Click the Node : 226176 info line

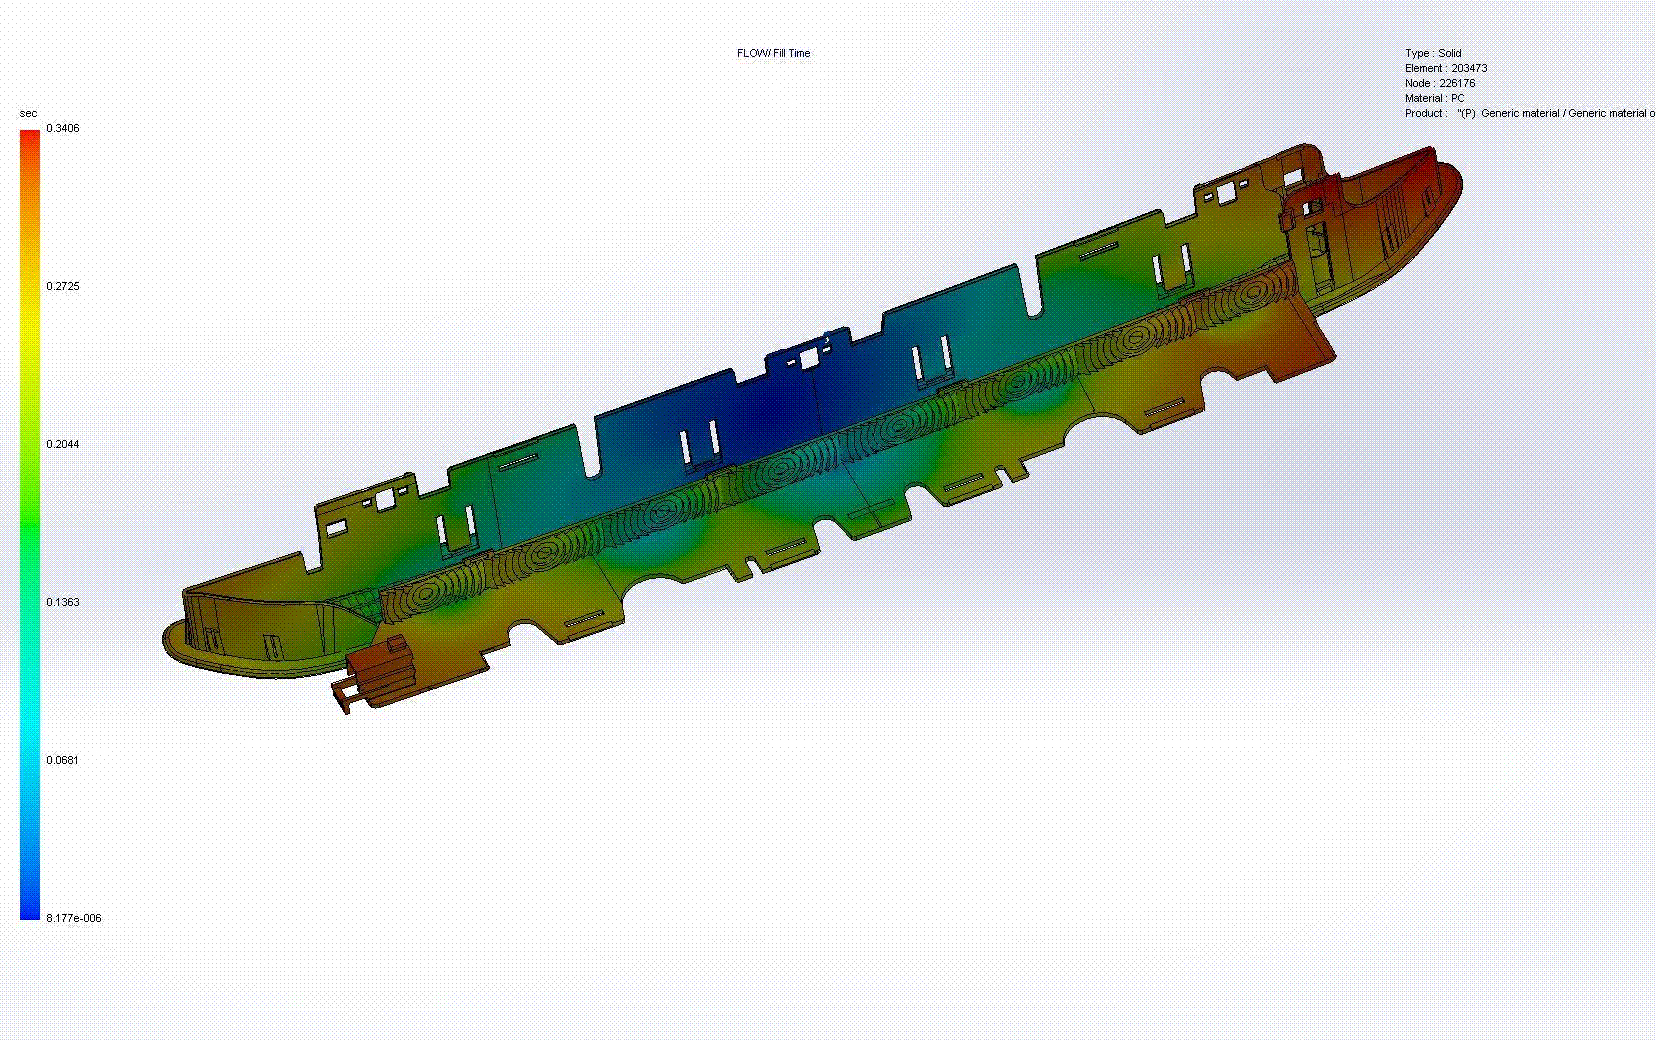coord(1439,83)
